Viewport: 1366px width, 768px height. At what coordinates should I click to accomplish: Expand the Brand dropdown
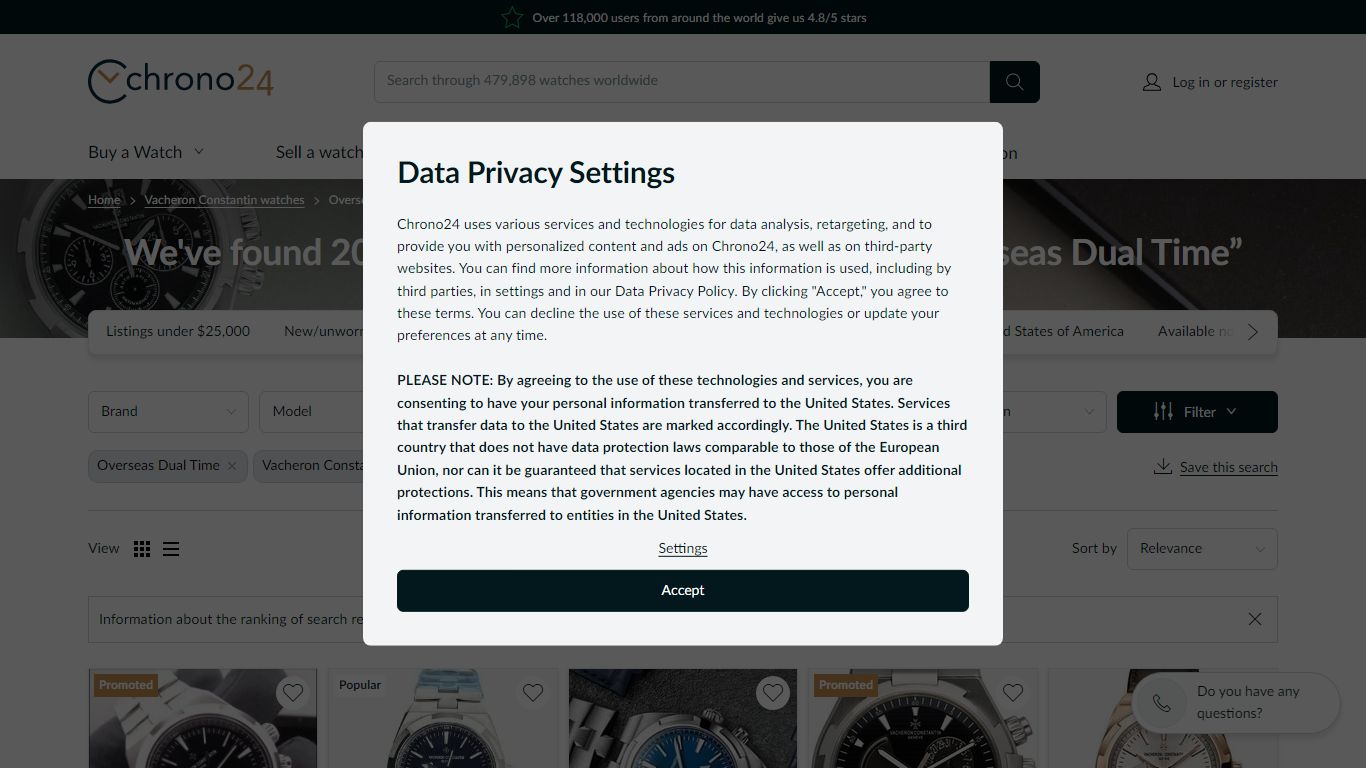pos(168,411)
